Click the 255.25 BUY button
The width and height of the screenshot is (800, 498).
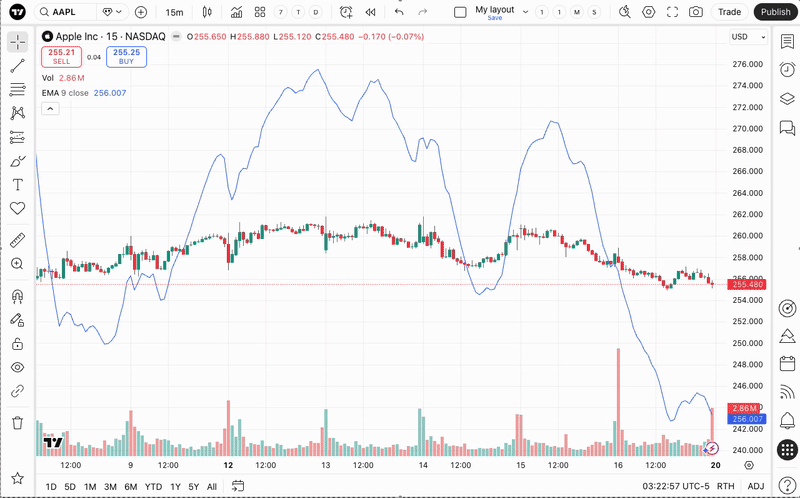(x=127, y=57)
